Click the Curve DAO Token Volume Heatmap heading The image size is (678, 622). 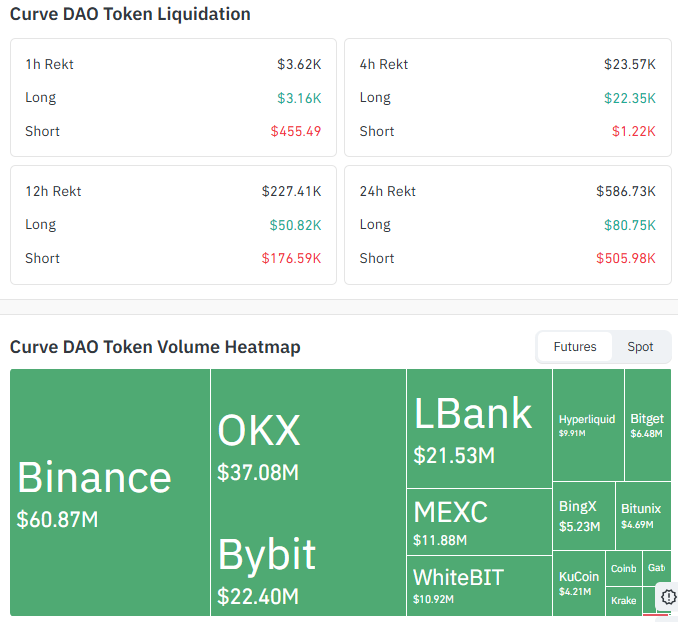pos(155,347)
